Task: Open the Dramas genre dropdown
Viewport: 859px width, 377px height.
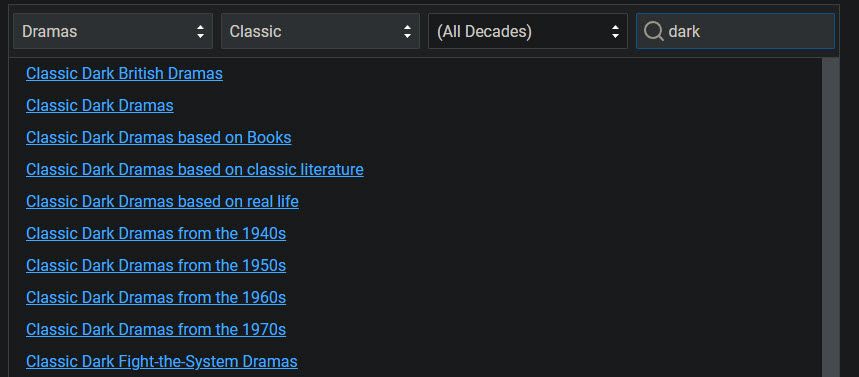Action: coord(113,31)
